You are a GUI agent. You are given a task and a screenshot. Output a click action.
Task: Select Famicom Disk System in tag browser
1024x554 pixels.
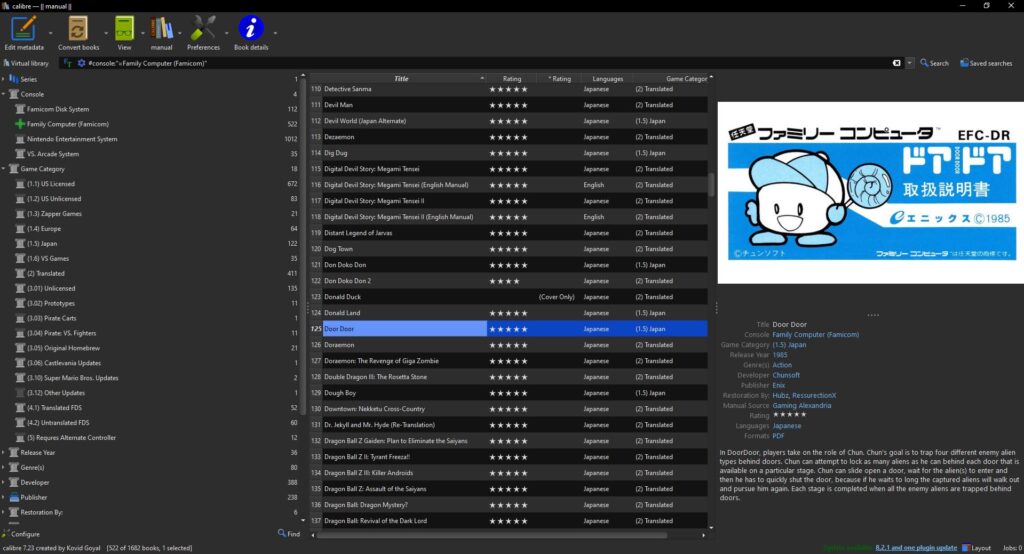(57, 109)
